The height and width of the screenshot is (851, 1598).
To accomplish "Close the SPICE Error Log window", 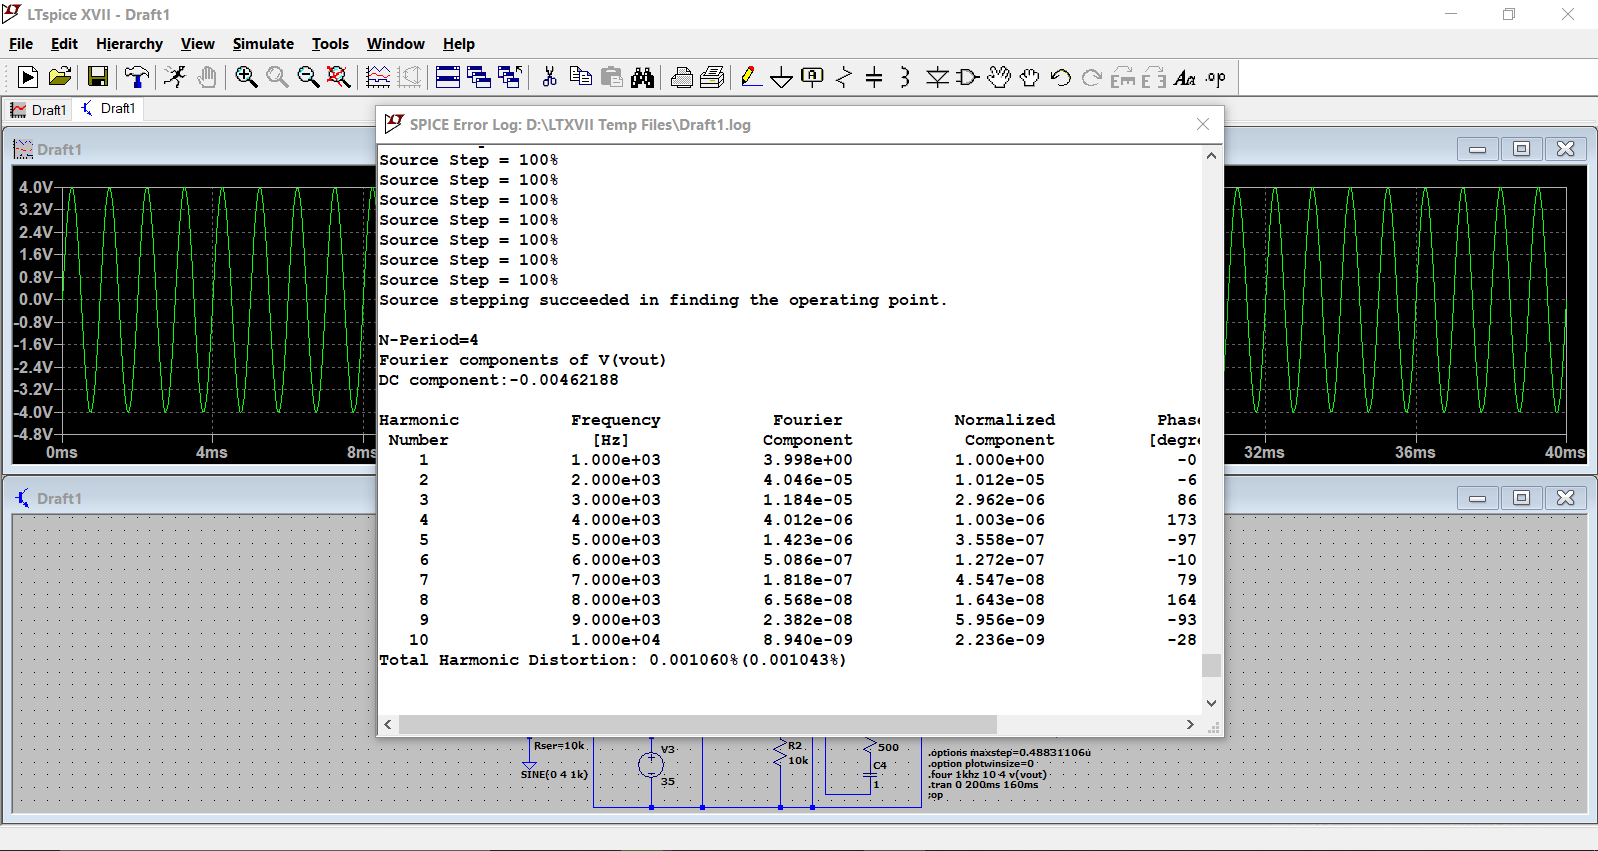I will pyautogui.click(x=1203, y=124).
